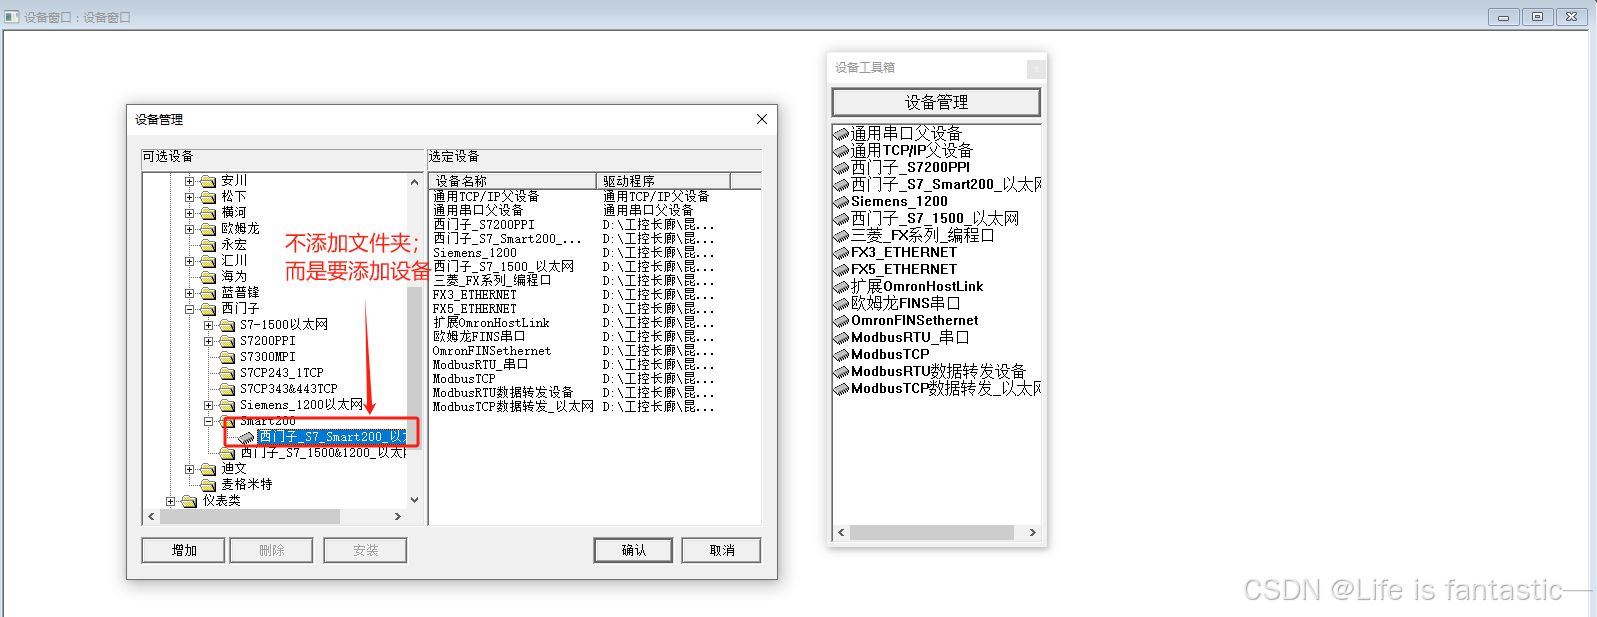
Task: Click the 永宏 folder icon in tree
Action: 208,245
